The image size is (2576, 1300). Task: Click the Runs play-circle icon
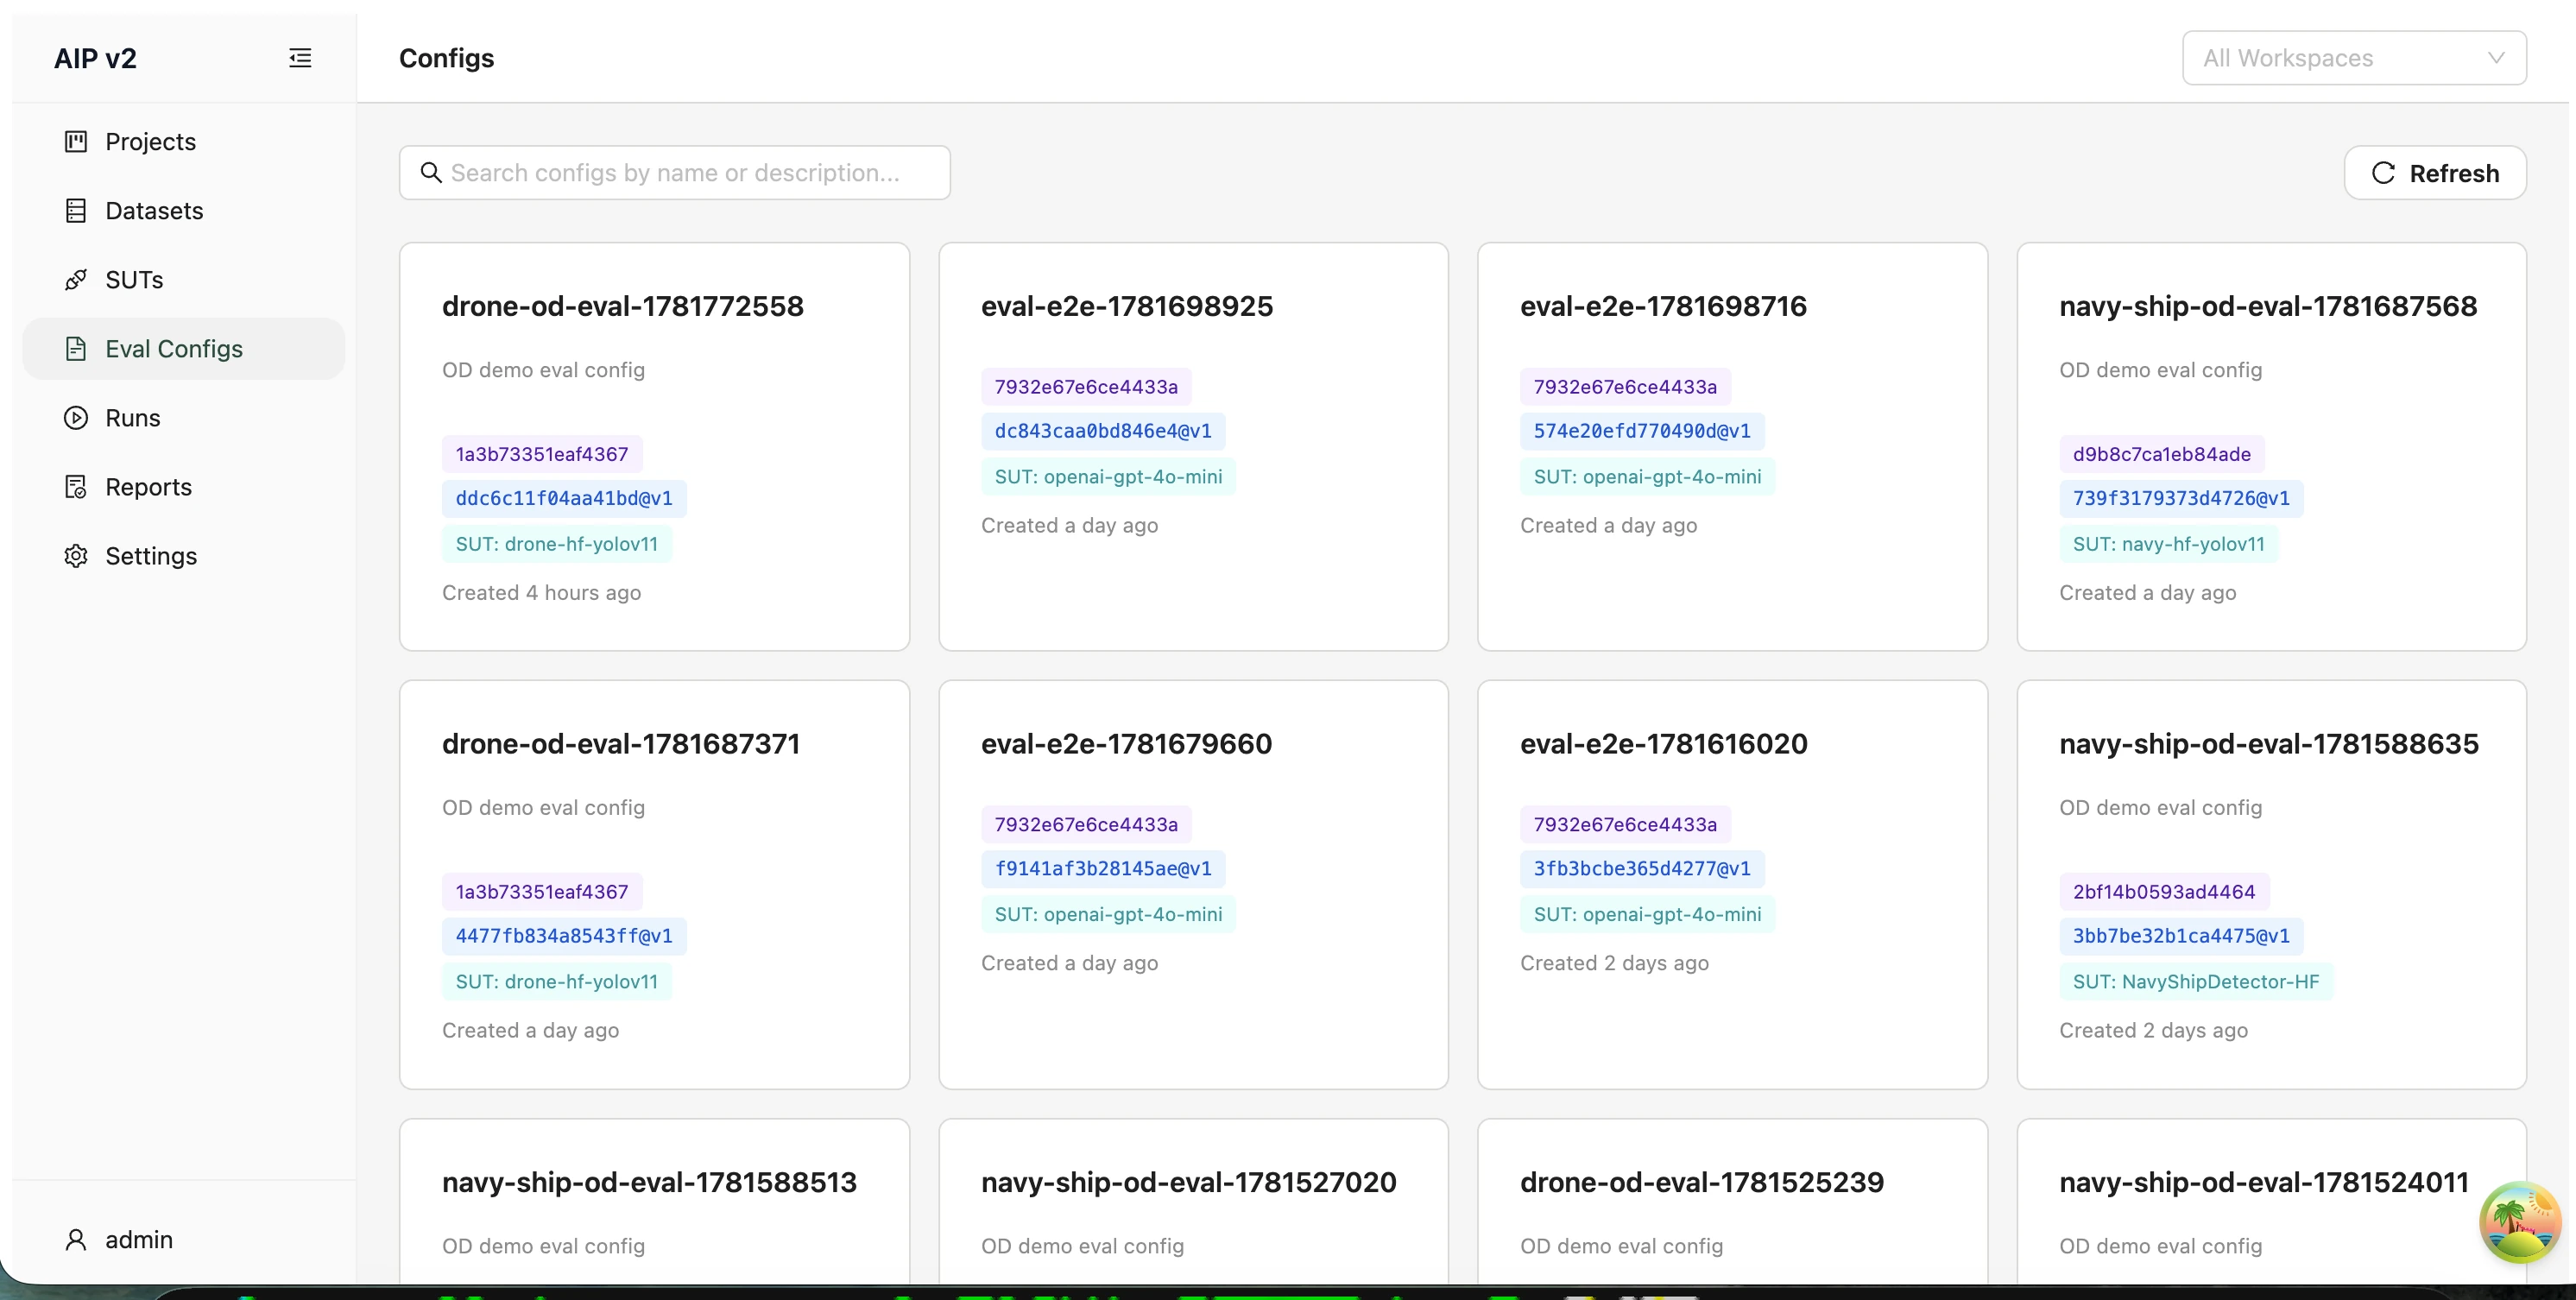pos(76,417)
